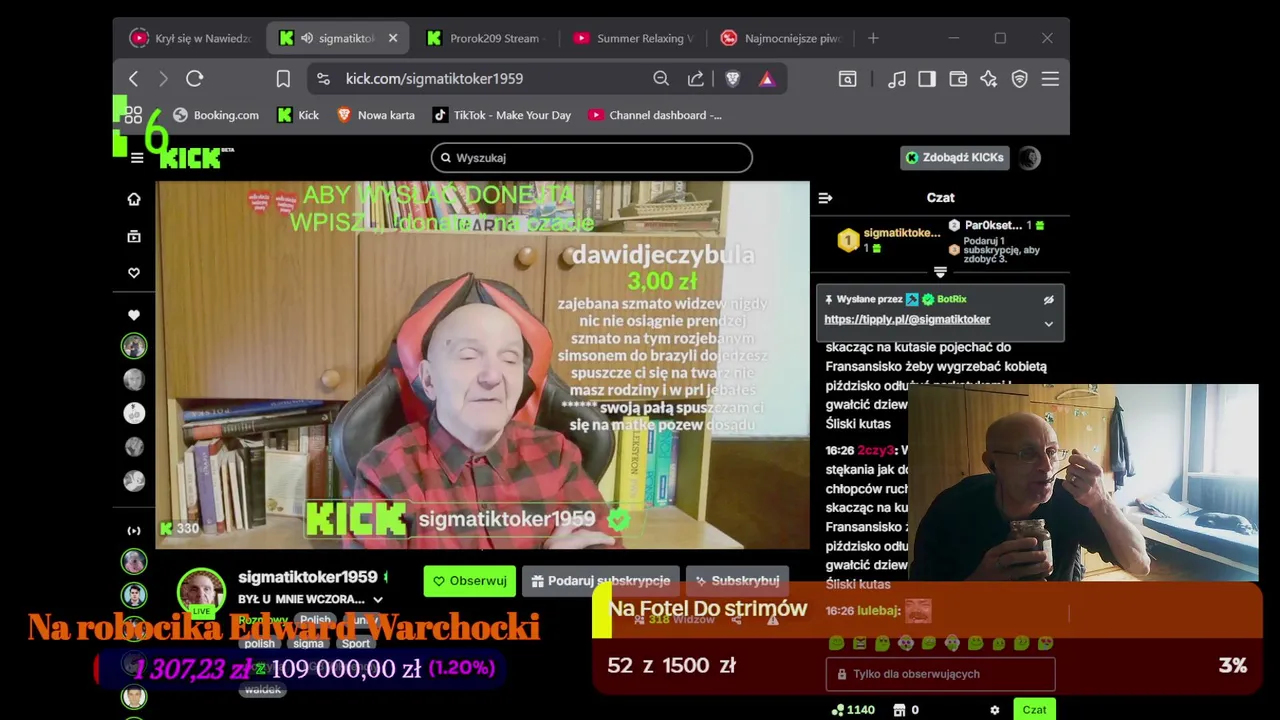Screen dimensions: 1280x720
Task: Open the recommended live channels sidebar icon
Action: click(x=134, y=530)
